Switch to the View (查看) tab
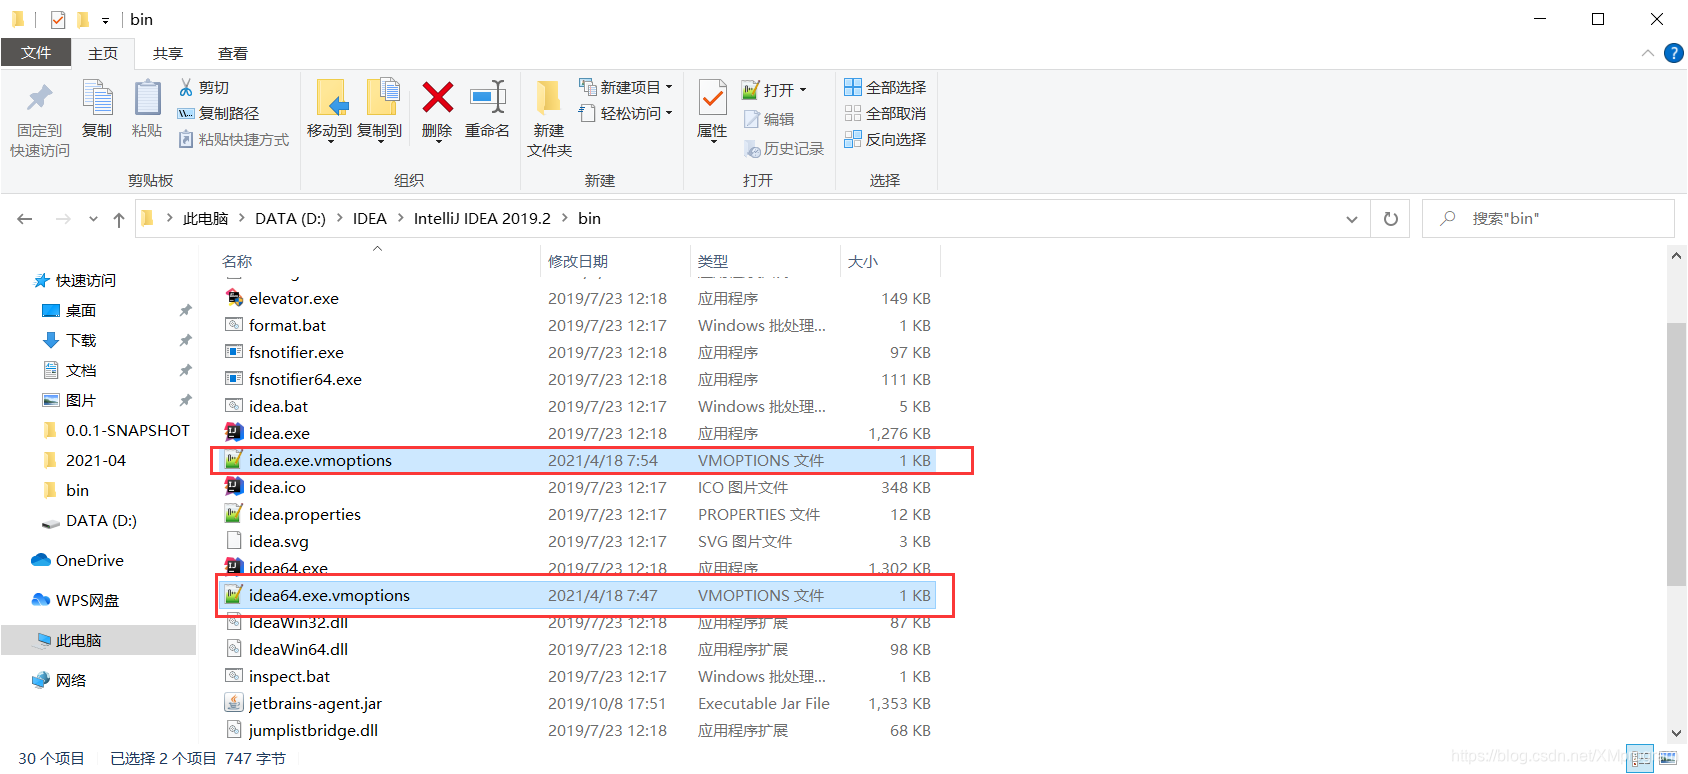 coord(233,53)
